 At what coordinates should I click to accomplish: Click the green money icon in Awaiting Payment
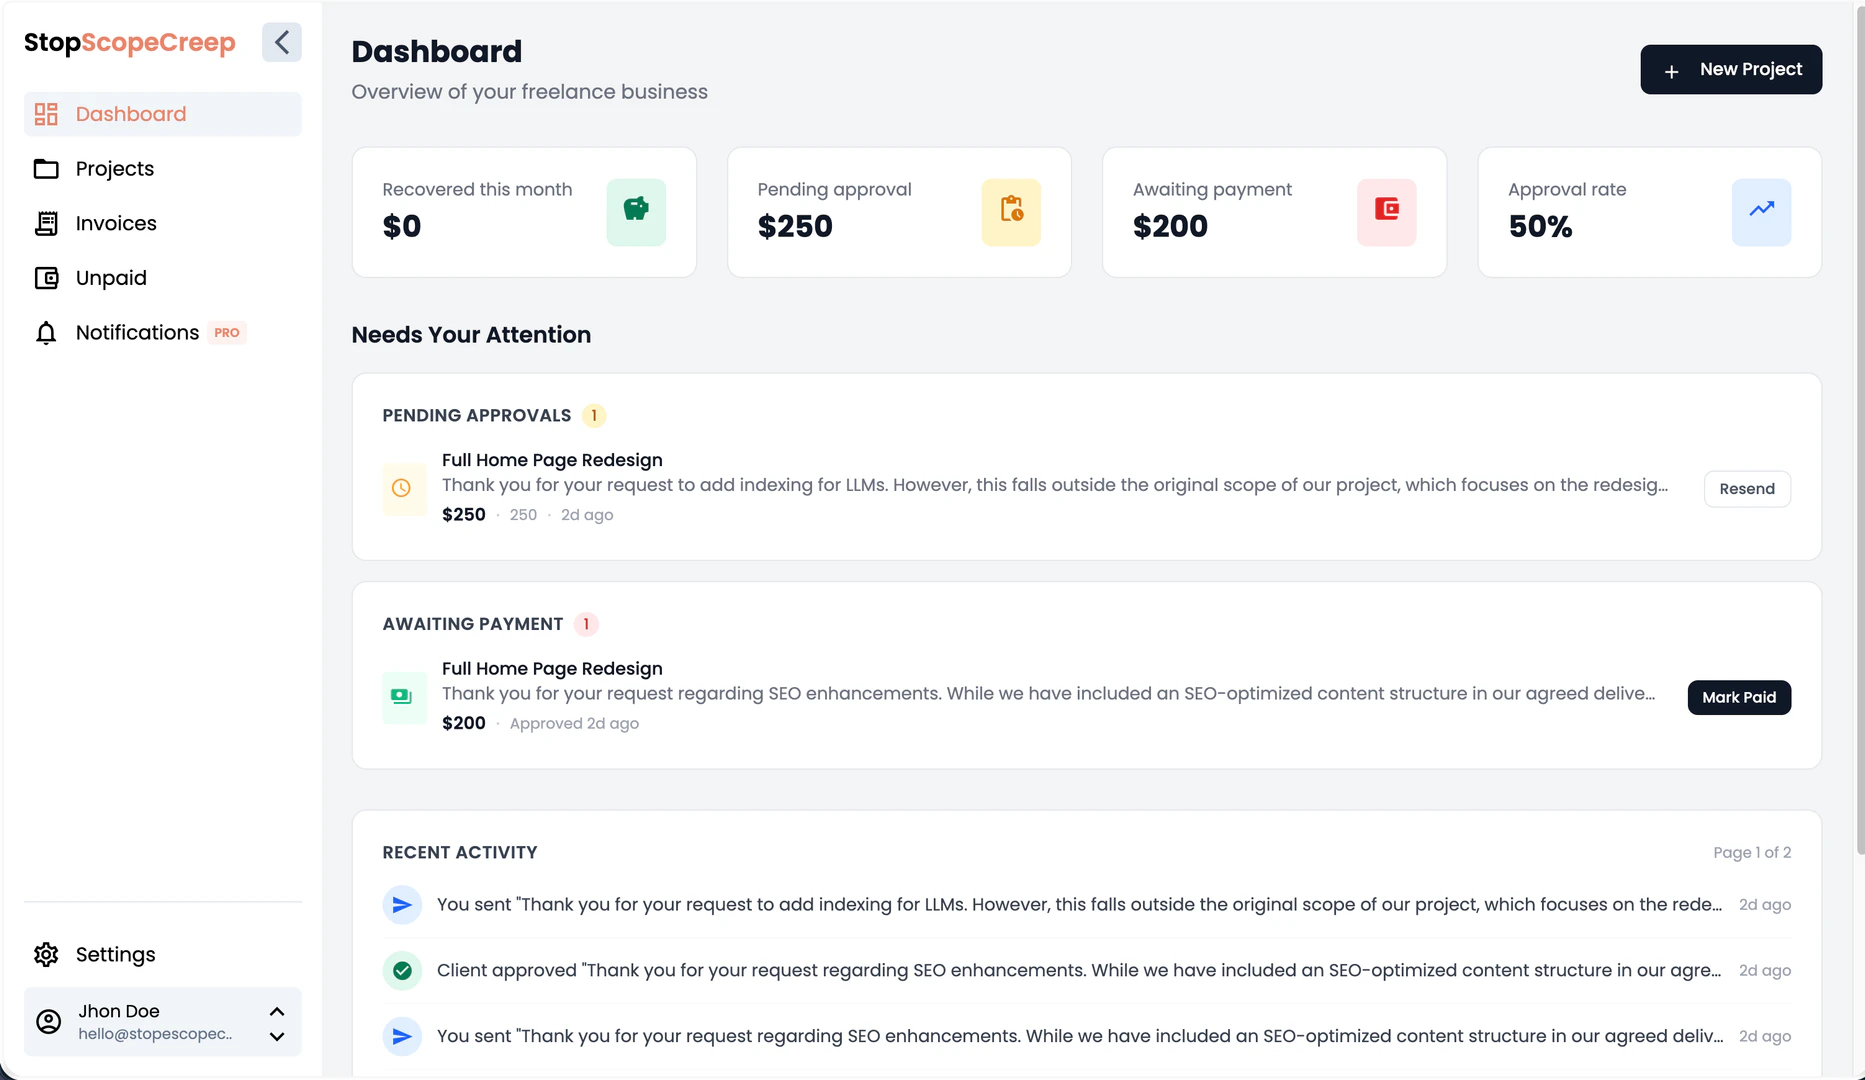404,697
